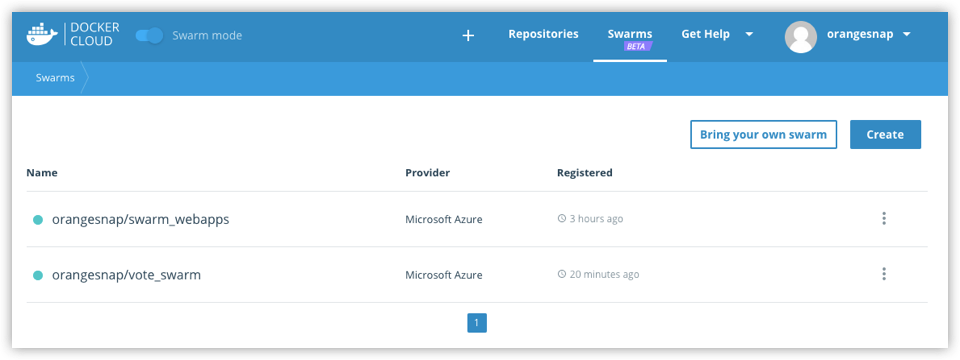
Task: Click the Registered column header
Action: point(585,173)
